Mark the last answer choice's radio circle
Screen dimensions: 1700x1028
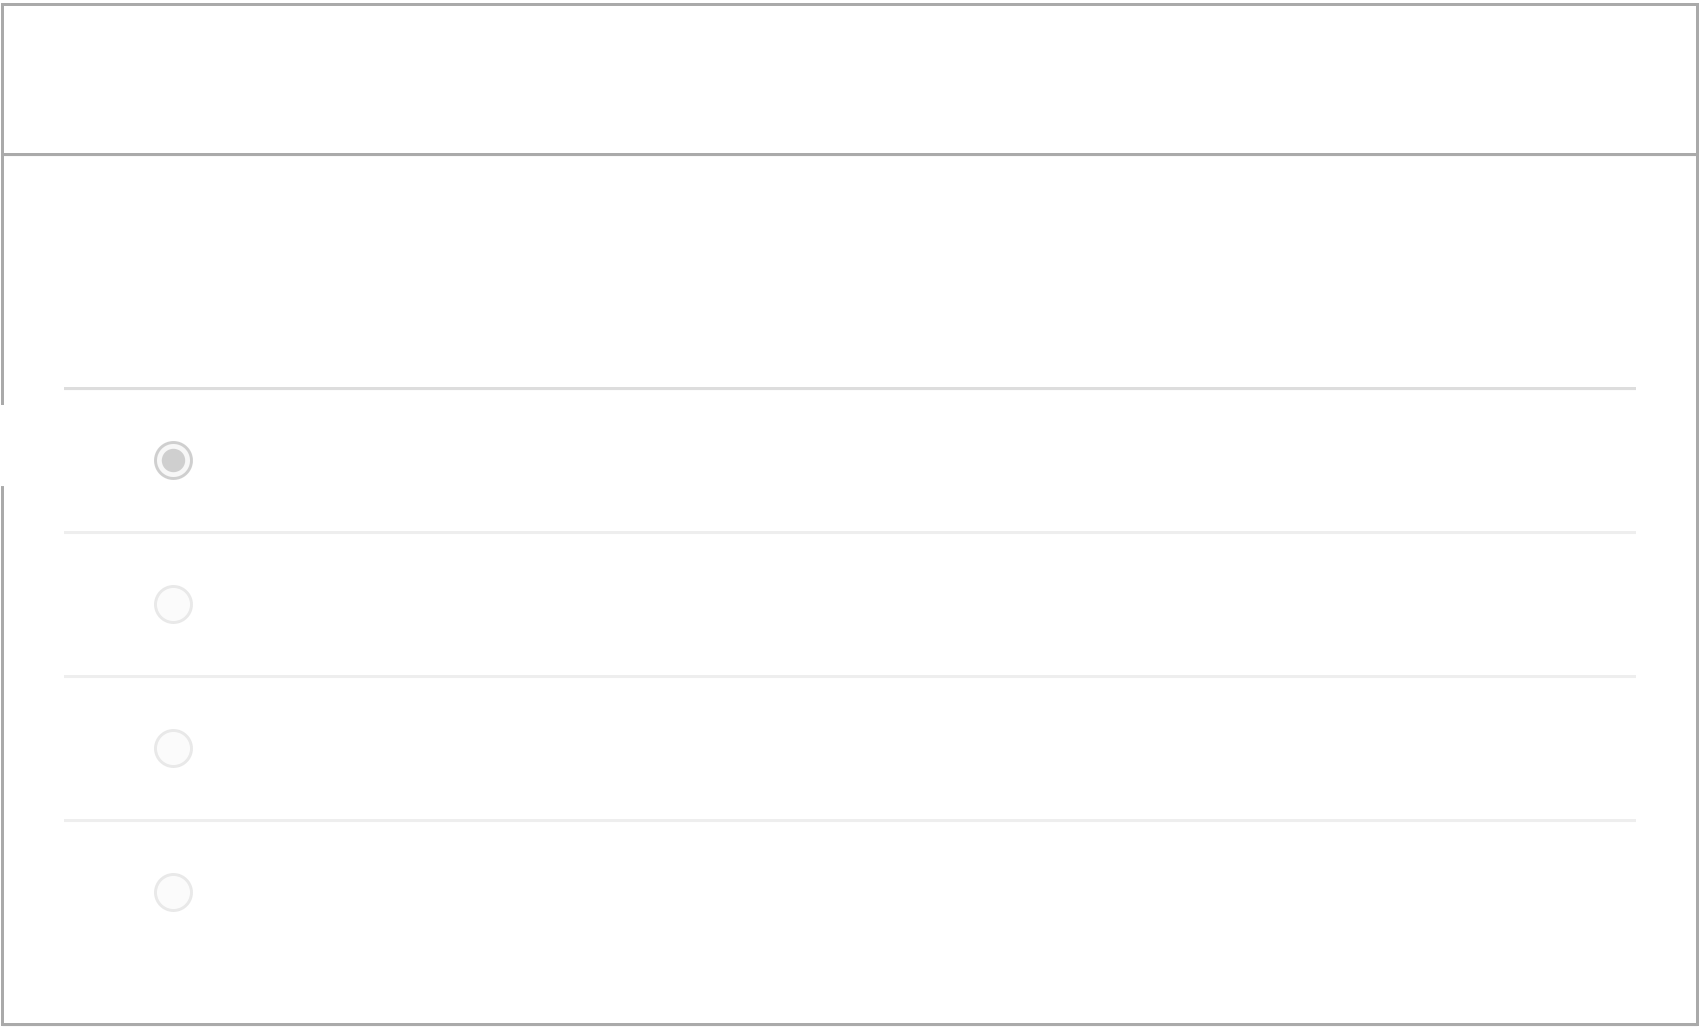173,892
